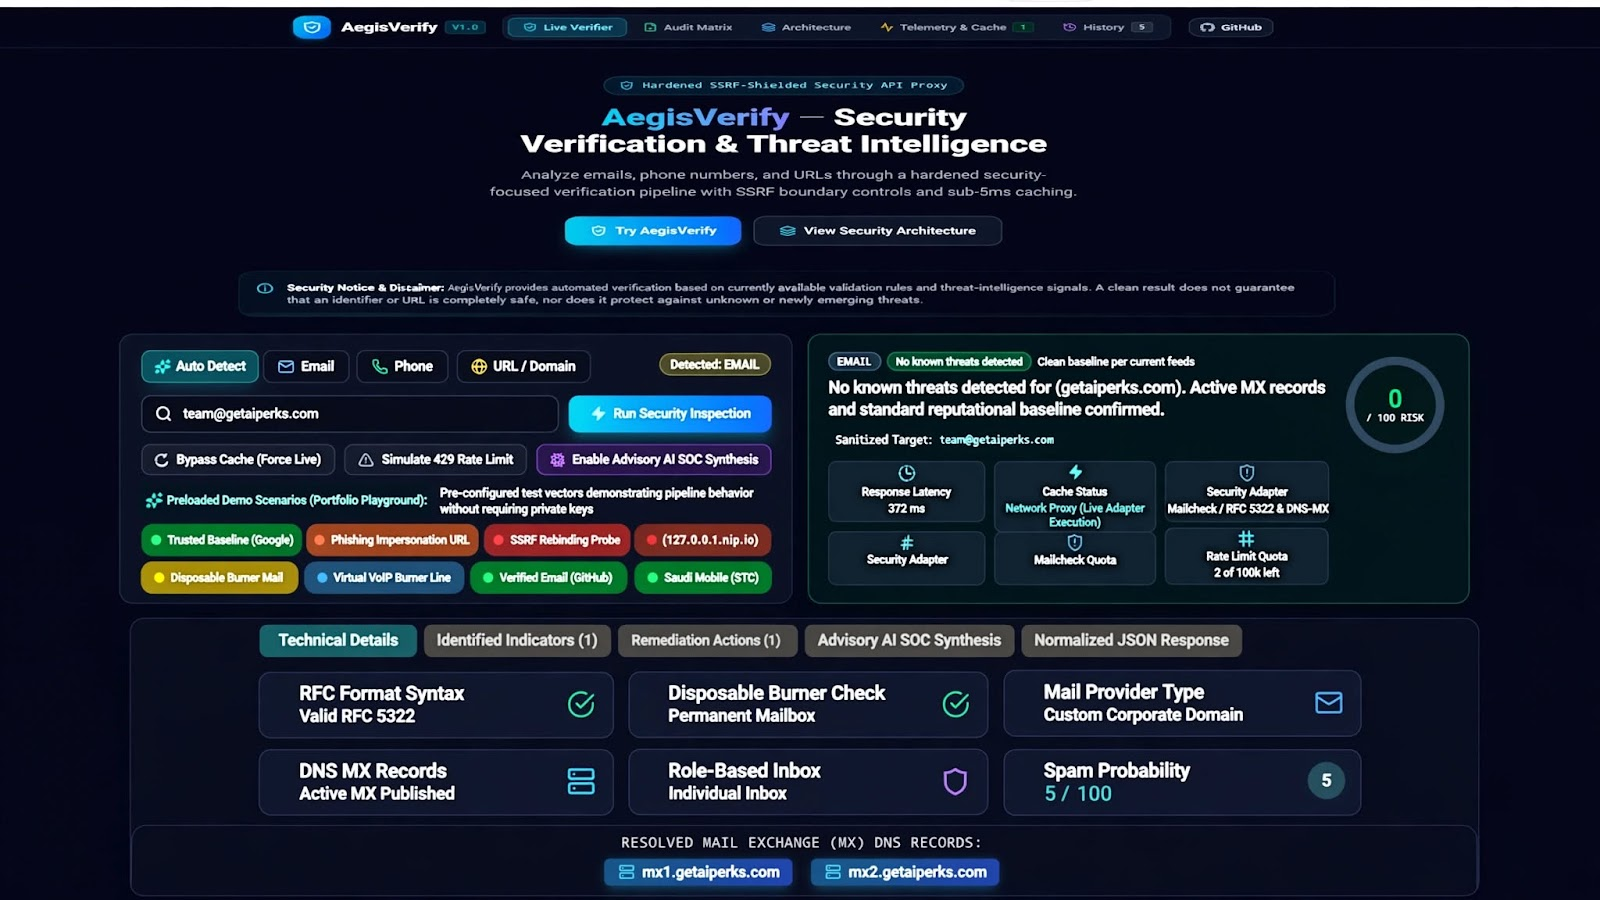Click No known threats detected badge

click(x=958, y=362)
